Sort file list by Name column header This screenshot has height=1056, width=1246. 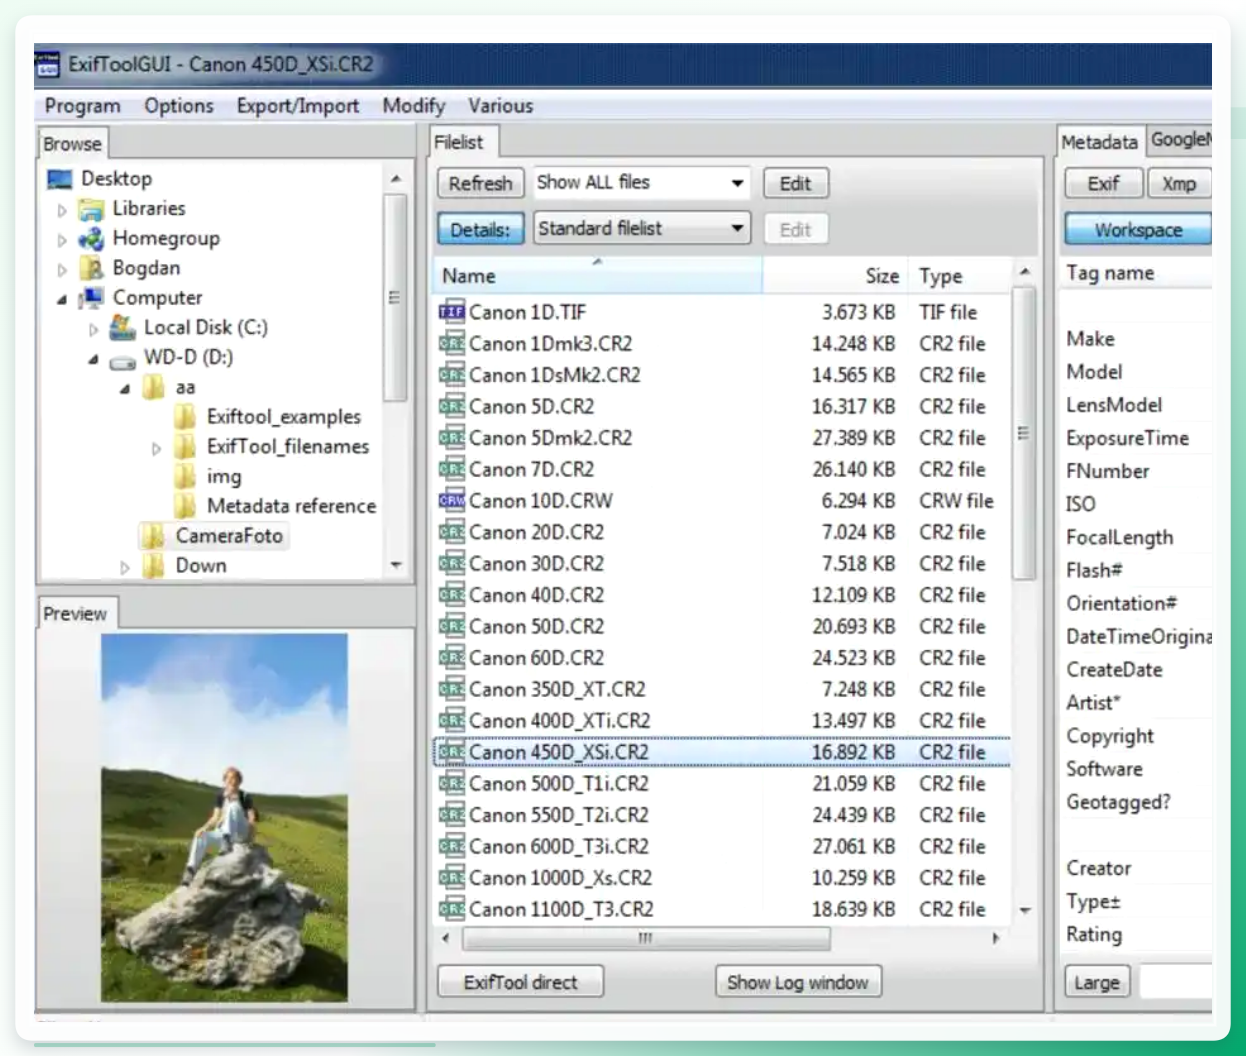tap(597, 275)
